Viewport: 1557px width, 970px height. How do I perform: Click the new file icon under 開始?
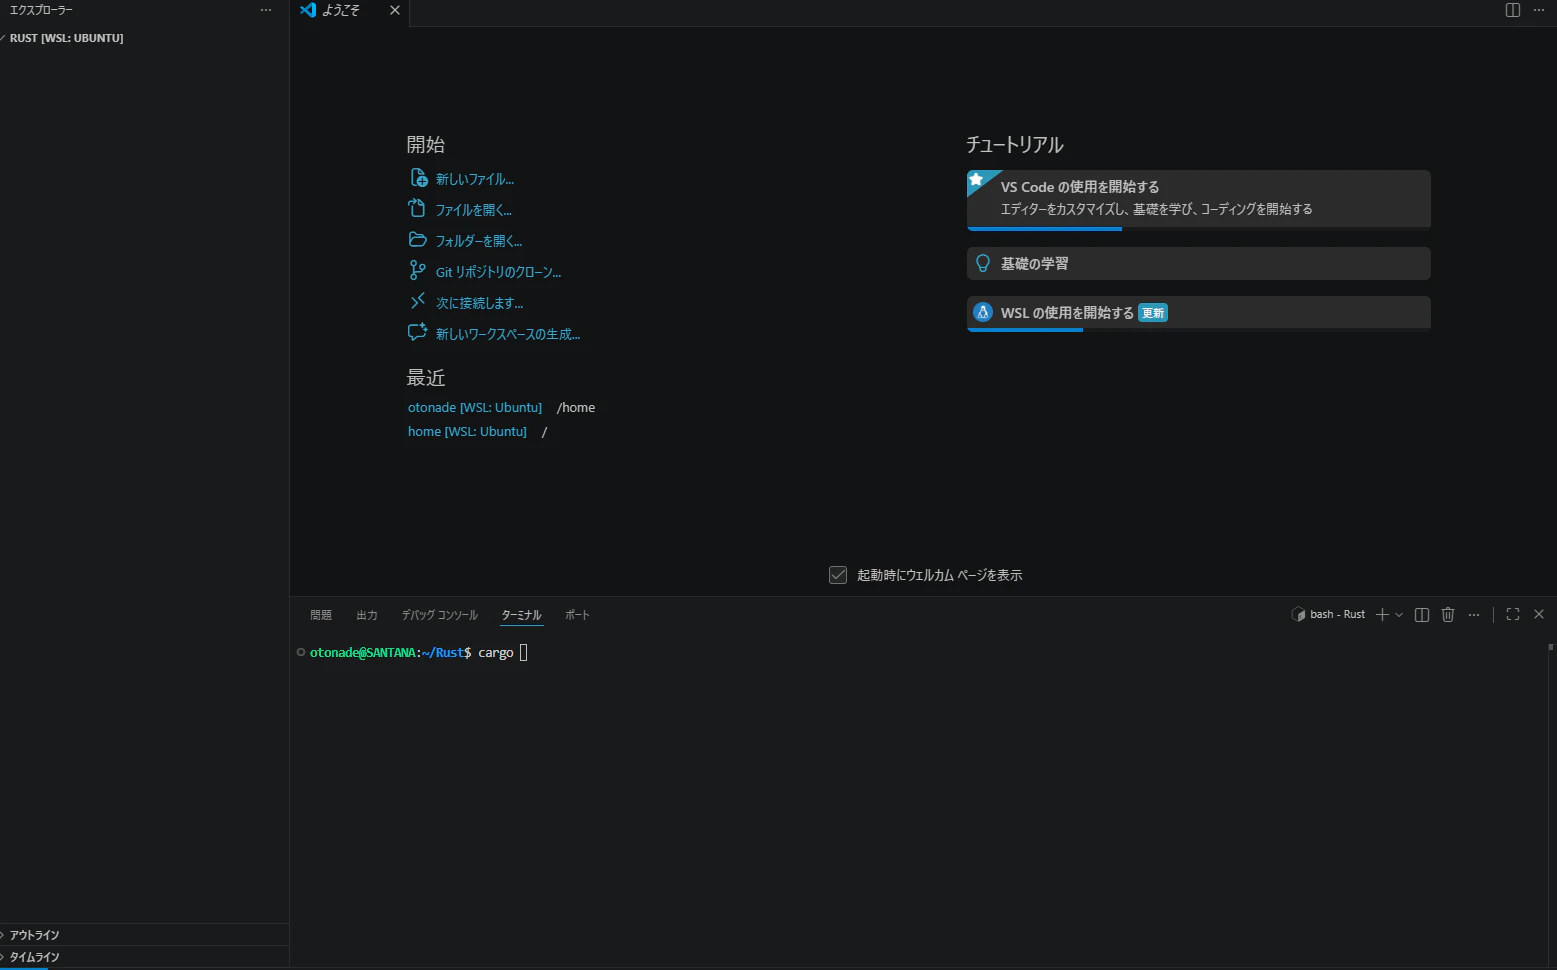coord(419,178)
